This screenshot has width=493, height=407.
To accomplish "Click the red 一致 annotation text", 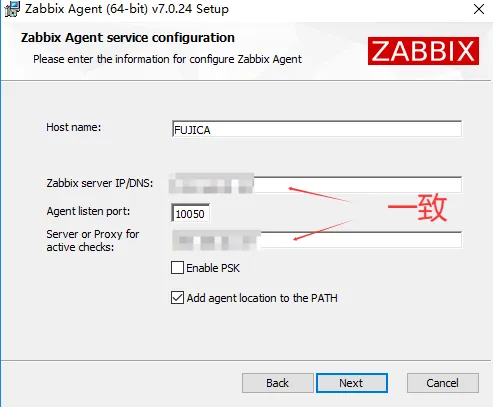I will coord(417,208).
